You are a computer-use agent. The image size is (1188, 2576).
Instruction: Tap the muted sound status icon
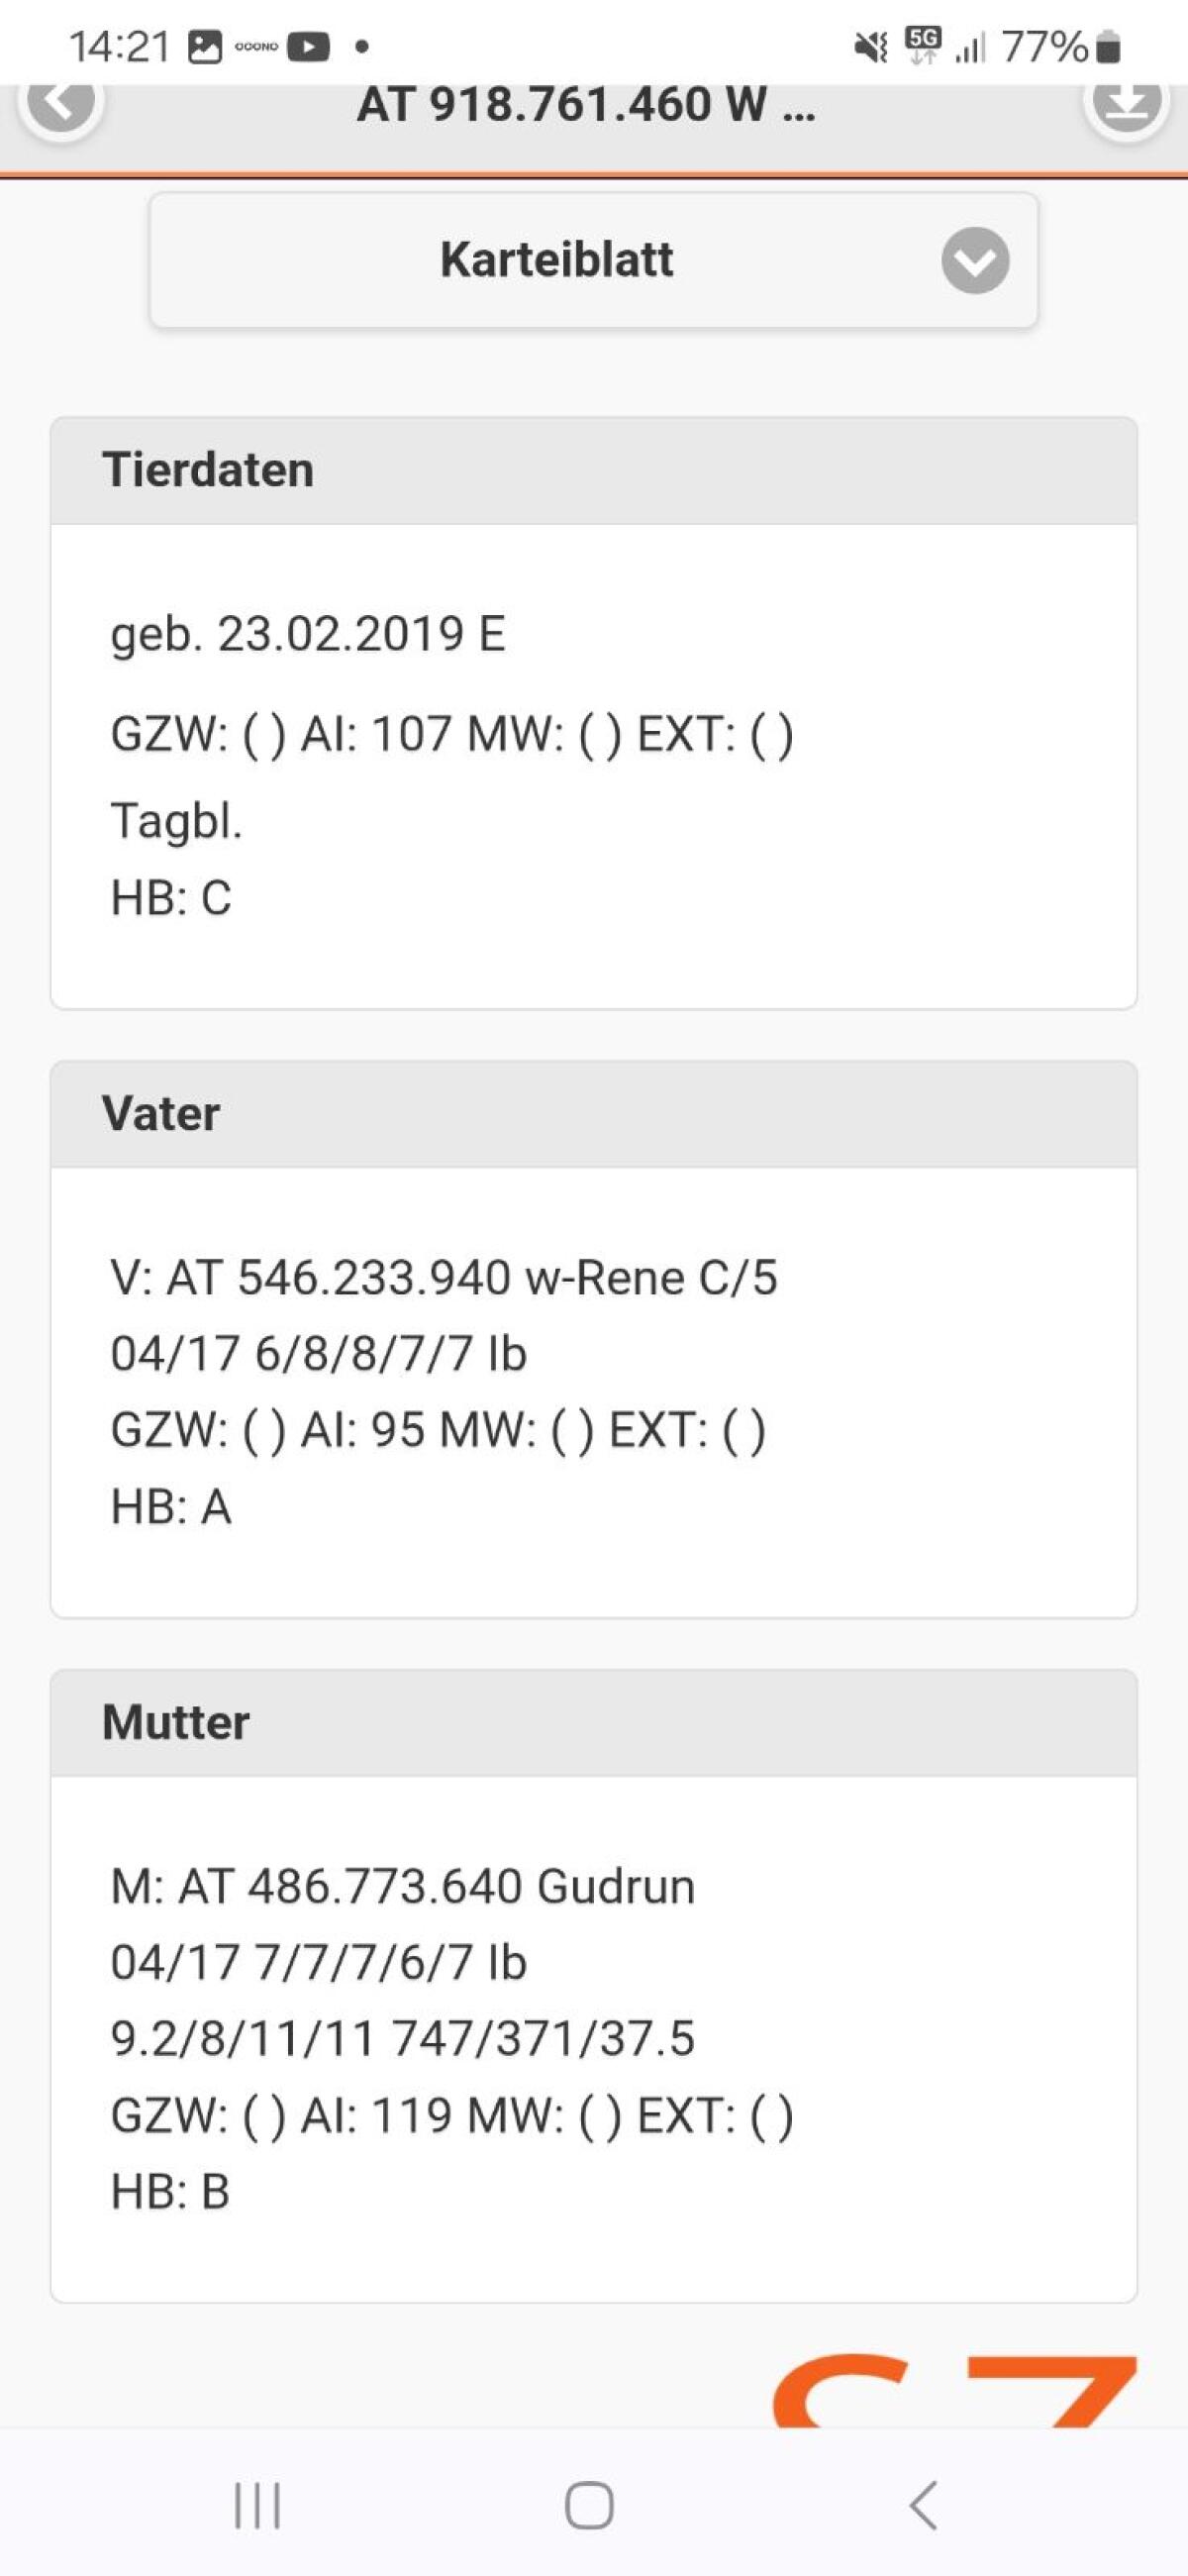point(870,47)
